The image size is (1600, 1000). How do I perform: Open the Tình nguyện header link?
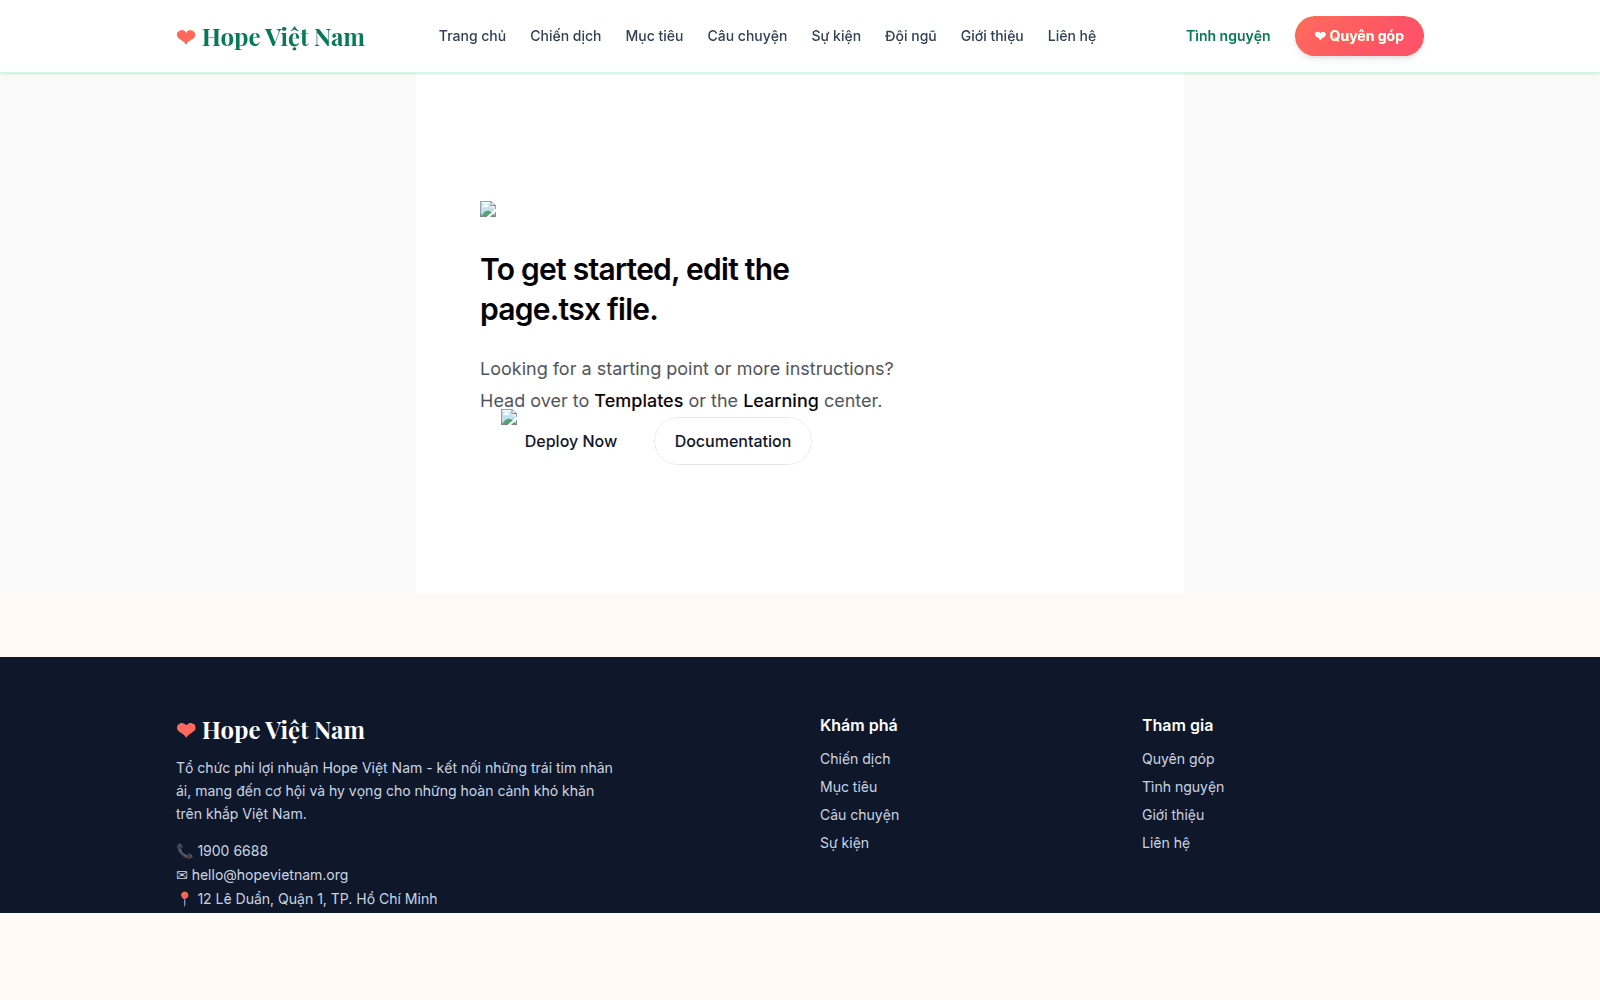1227,36
